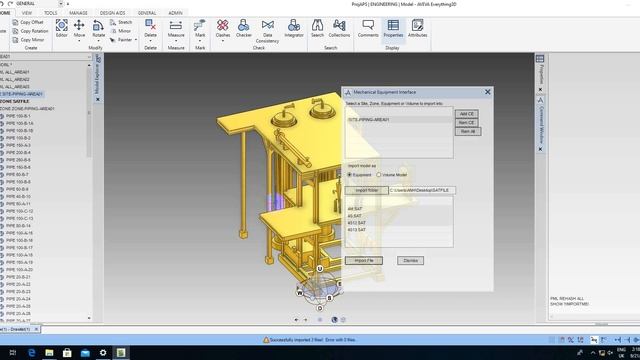The height and width of the screenshot is (360, 640).
Task: Click the Rem CE button
Action: click(467, 122)
